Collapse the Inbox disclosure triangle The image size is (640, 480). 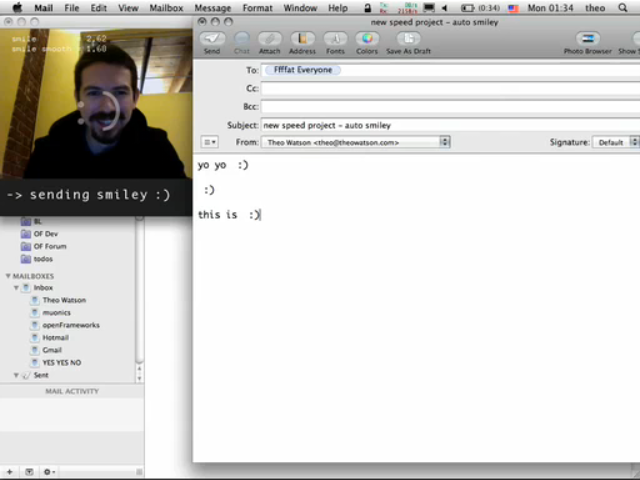point(16,288)
